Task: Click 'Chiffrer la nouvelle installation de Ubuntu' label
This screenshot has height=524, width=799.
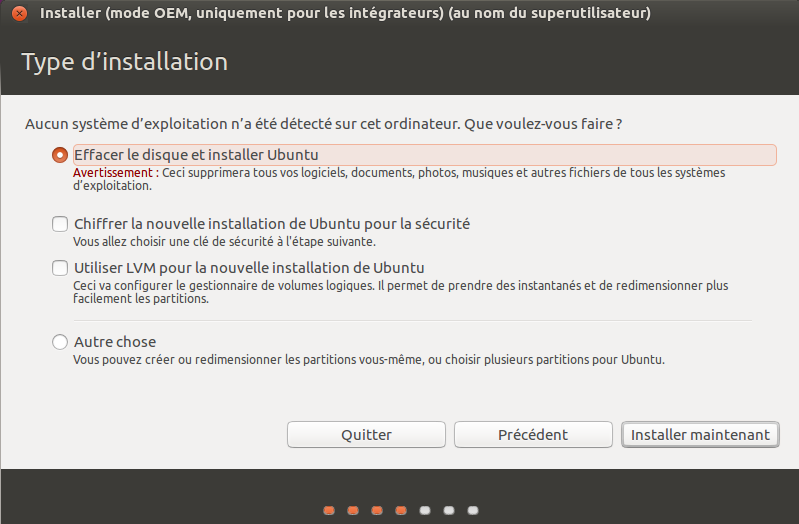Action: pos(272,224)
